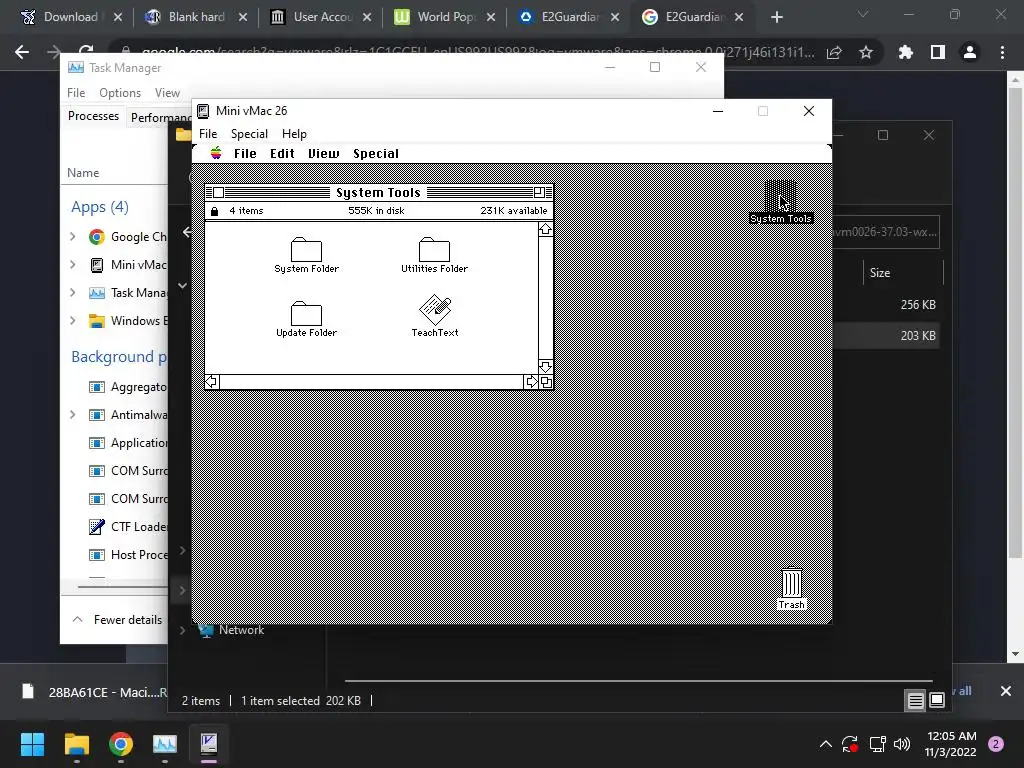Click the Windows Start button

(32, 744)
